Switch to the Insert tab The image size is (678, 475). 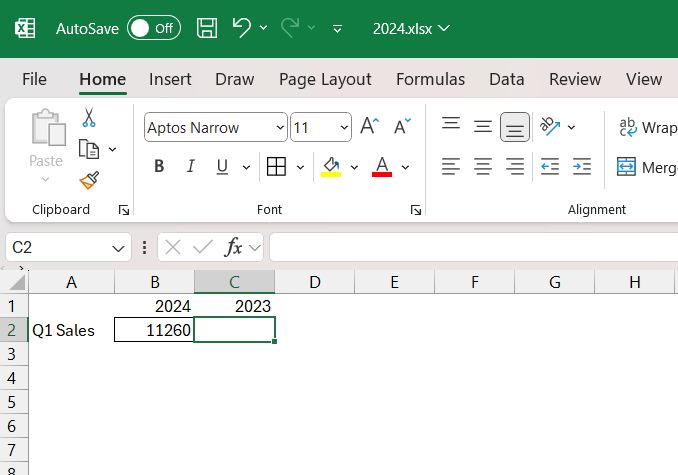tap(170, 80)
